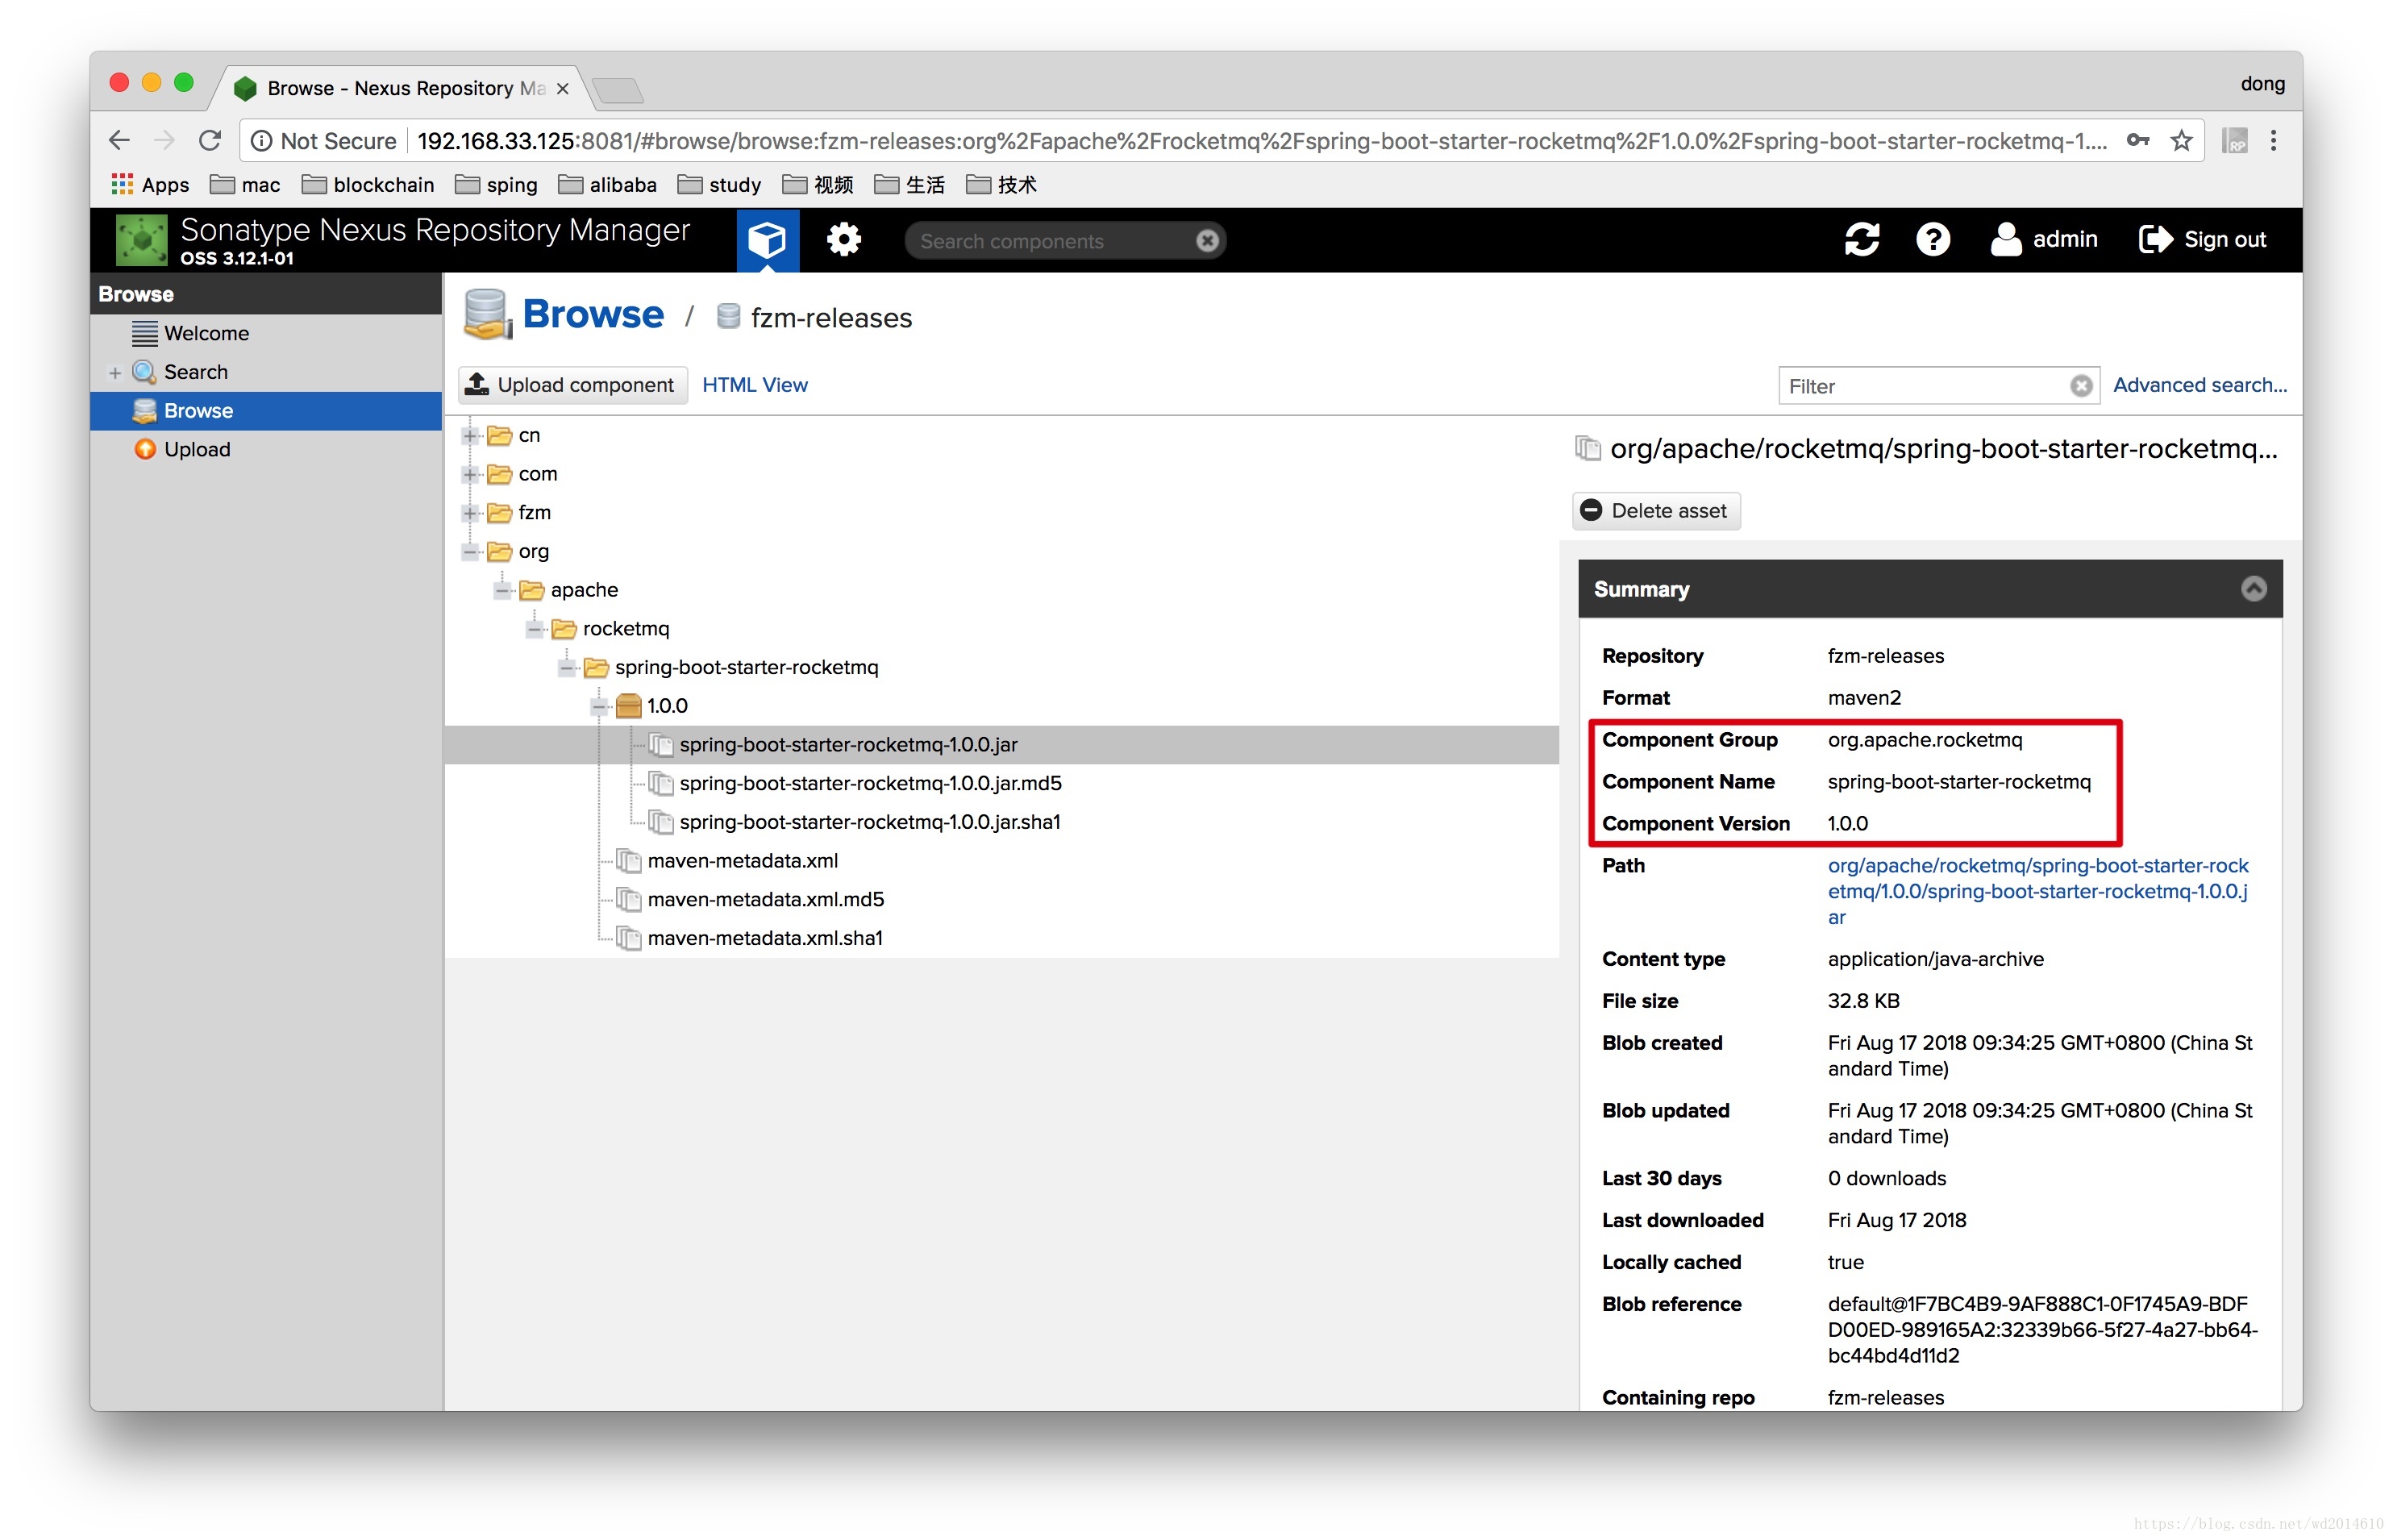Screen dimensions: 2393x1540
Task: Select spring-boot-starter-rocketmq-1.0.0.jar.sha1 asset
Action: tap(869, 823)
